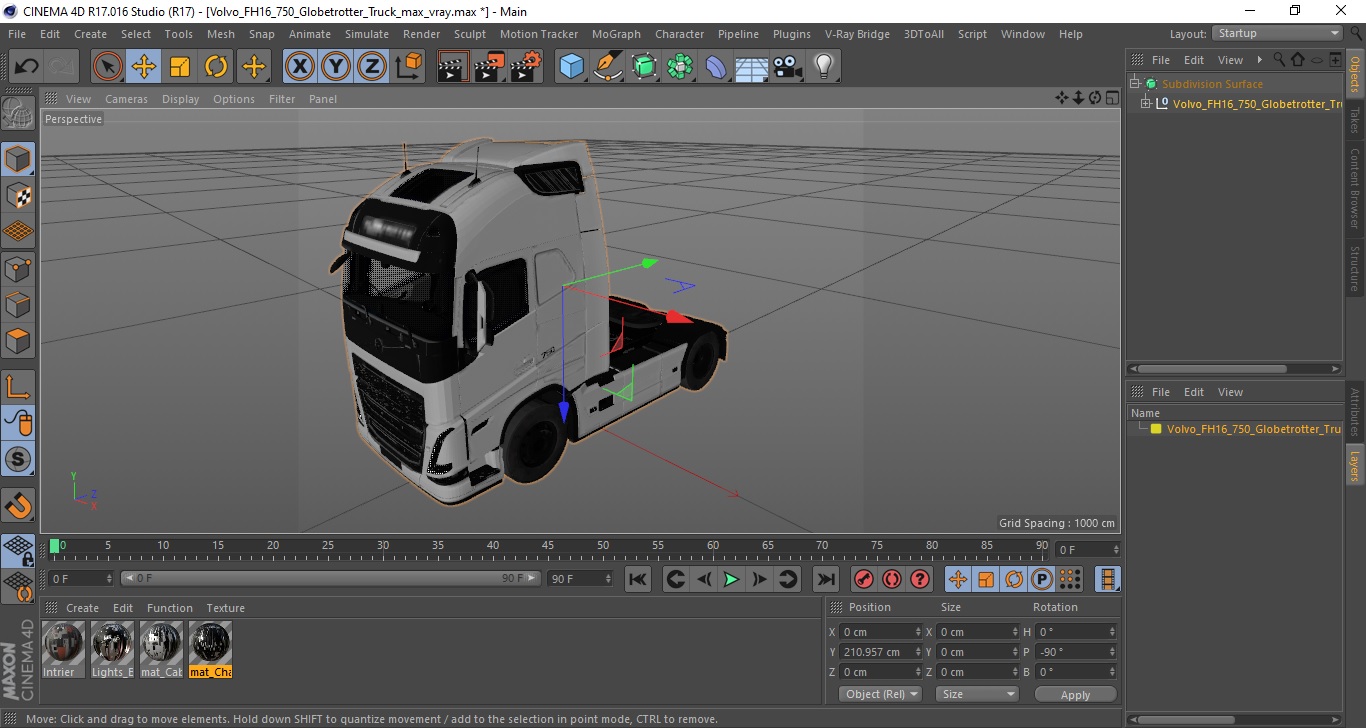Click the Play Forwards button

click(x=732, y=579)
